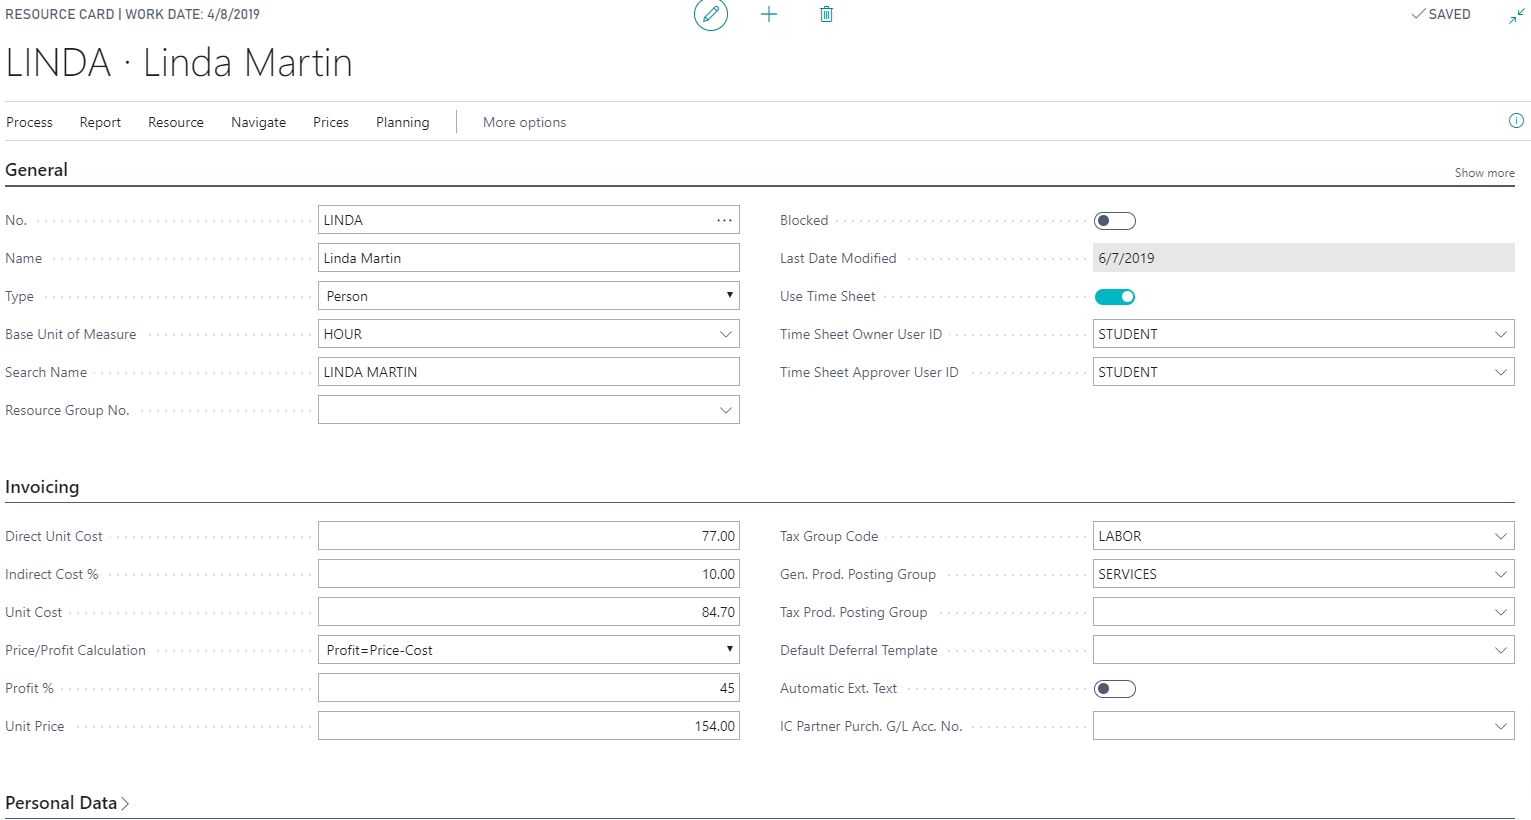1531x820 pixels.
Task: Open the Base Unit of Measure dropdown
Action: (x=726, y=334)
